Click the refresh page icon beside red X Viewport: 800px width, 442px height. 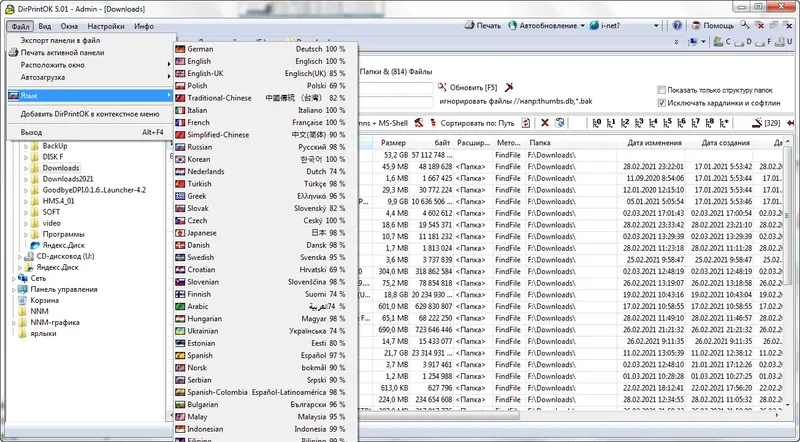pyautogui.click(x=560, y=123)
